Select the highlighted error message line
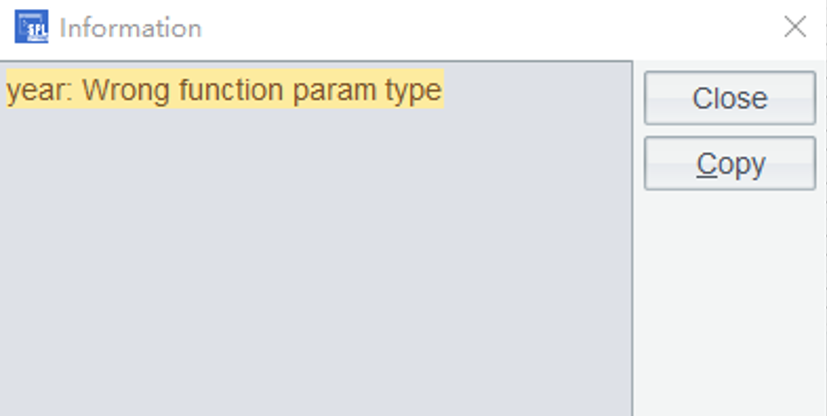Viewport: 827px width, 417px height. [224, 91]
